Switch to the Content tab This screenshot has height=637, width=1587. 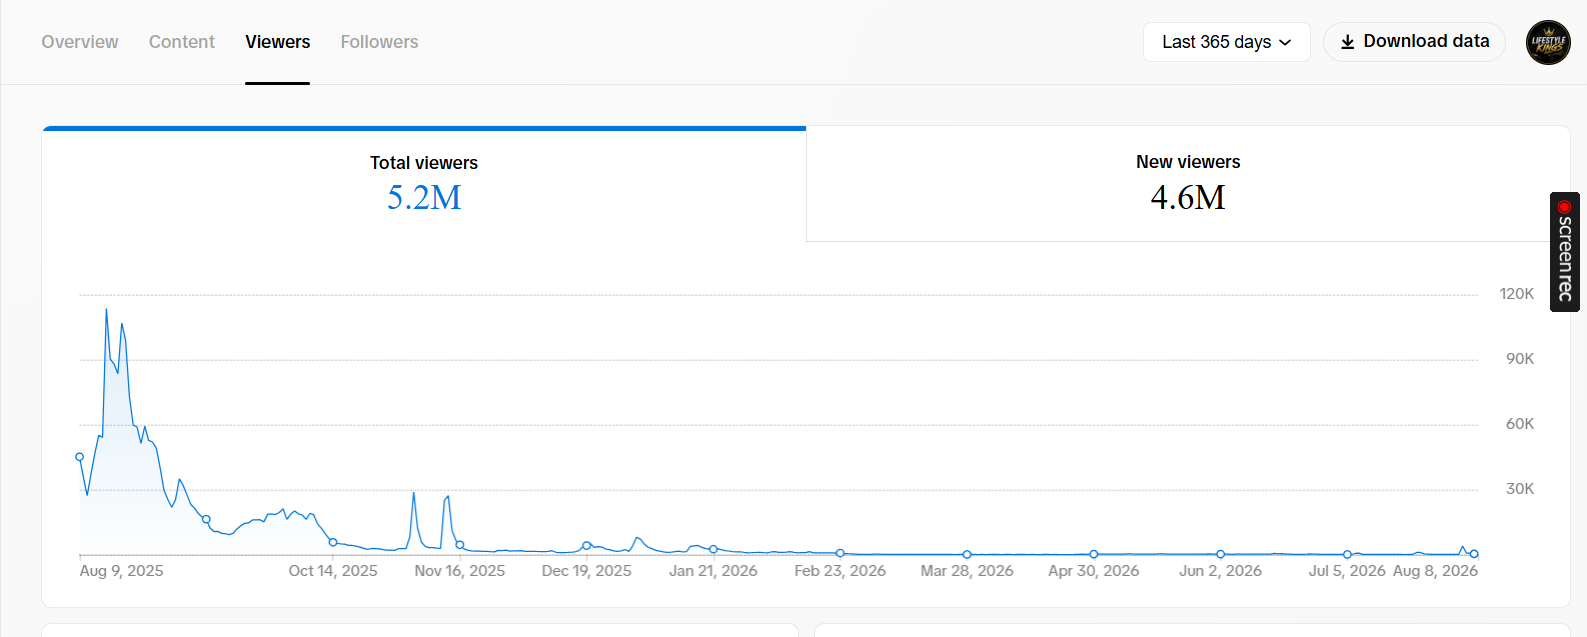point(182,42)
